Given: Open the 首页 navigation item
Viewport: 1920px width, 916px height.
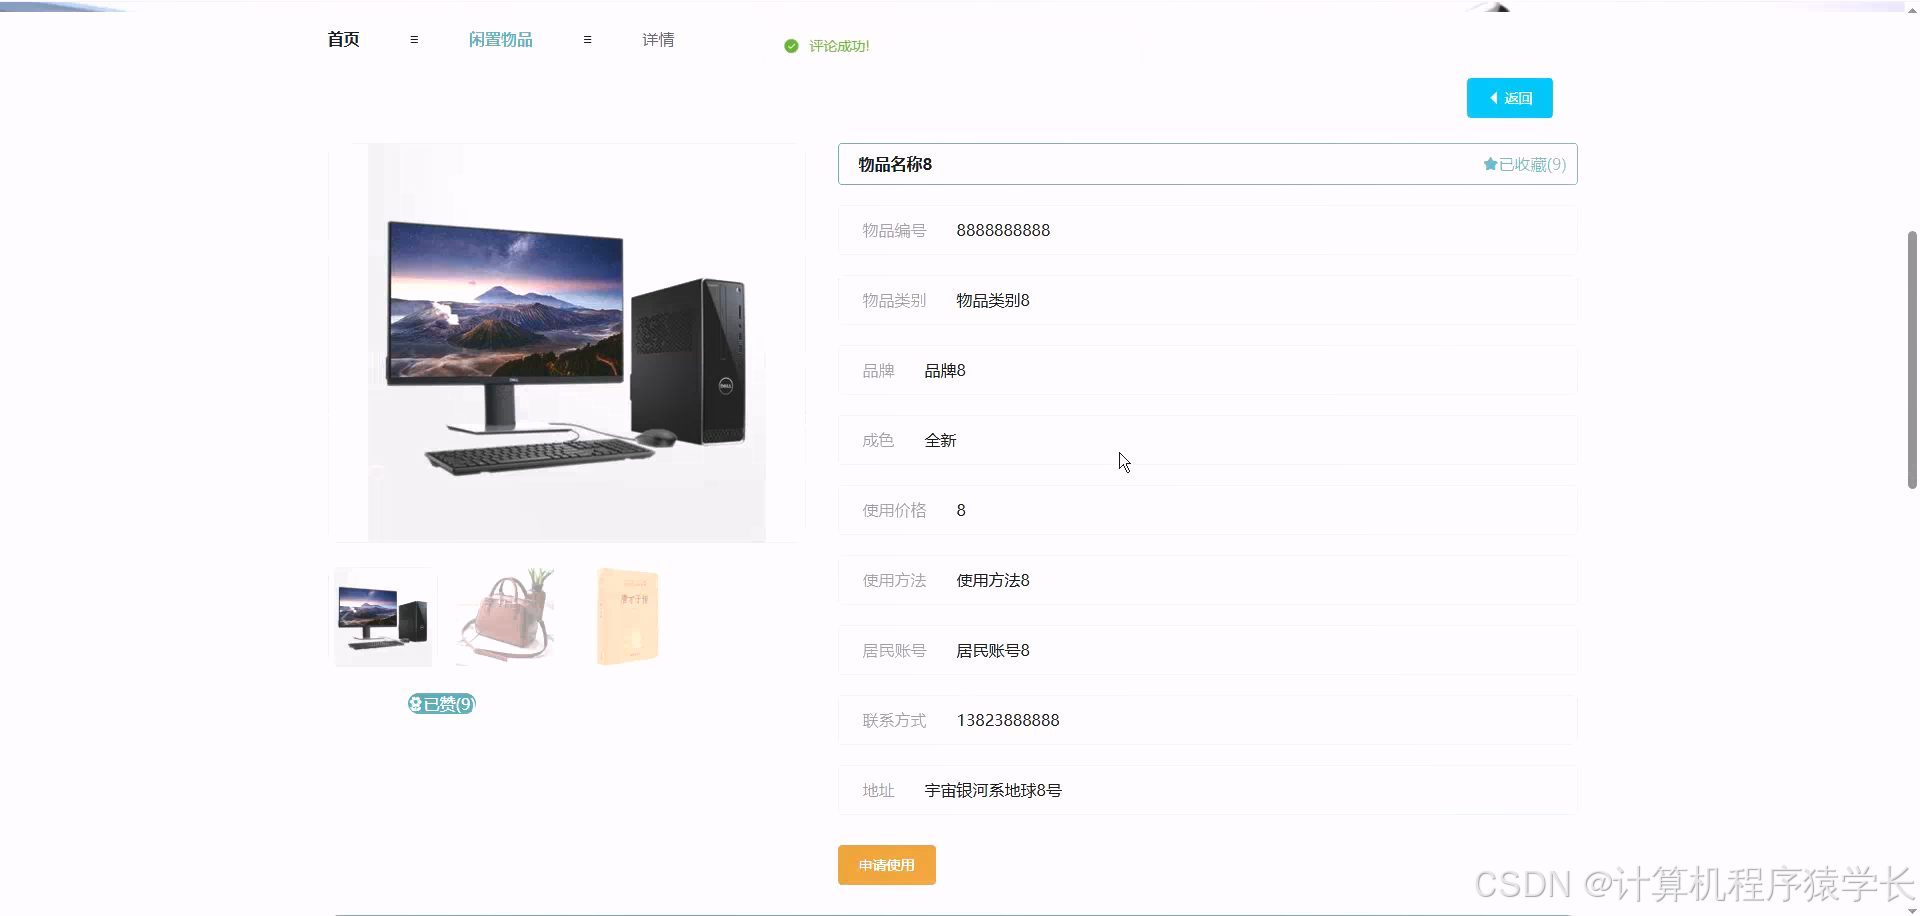Looking at the screenshot, I should tap(342, 39).
